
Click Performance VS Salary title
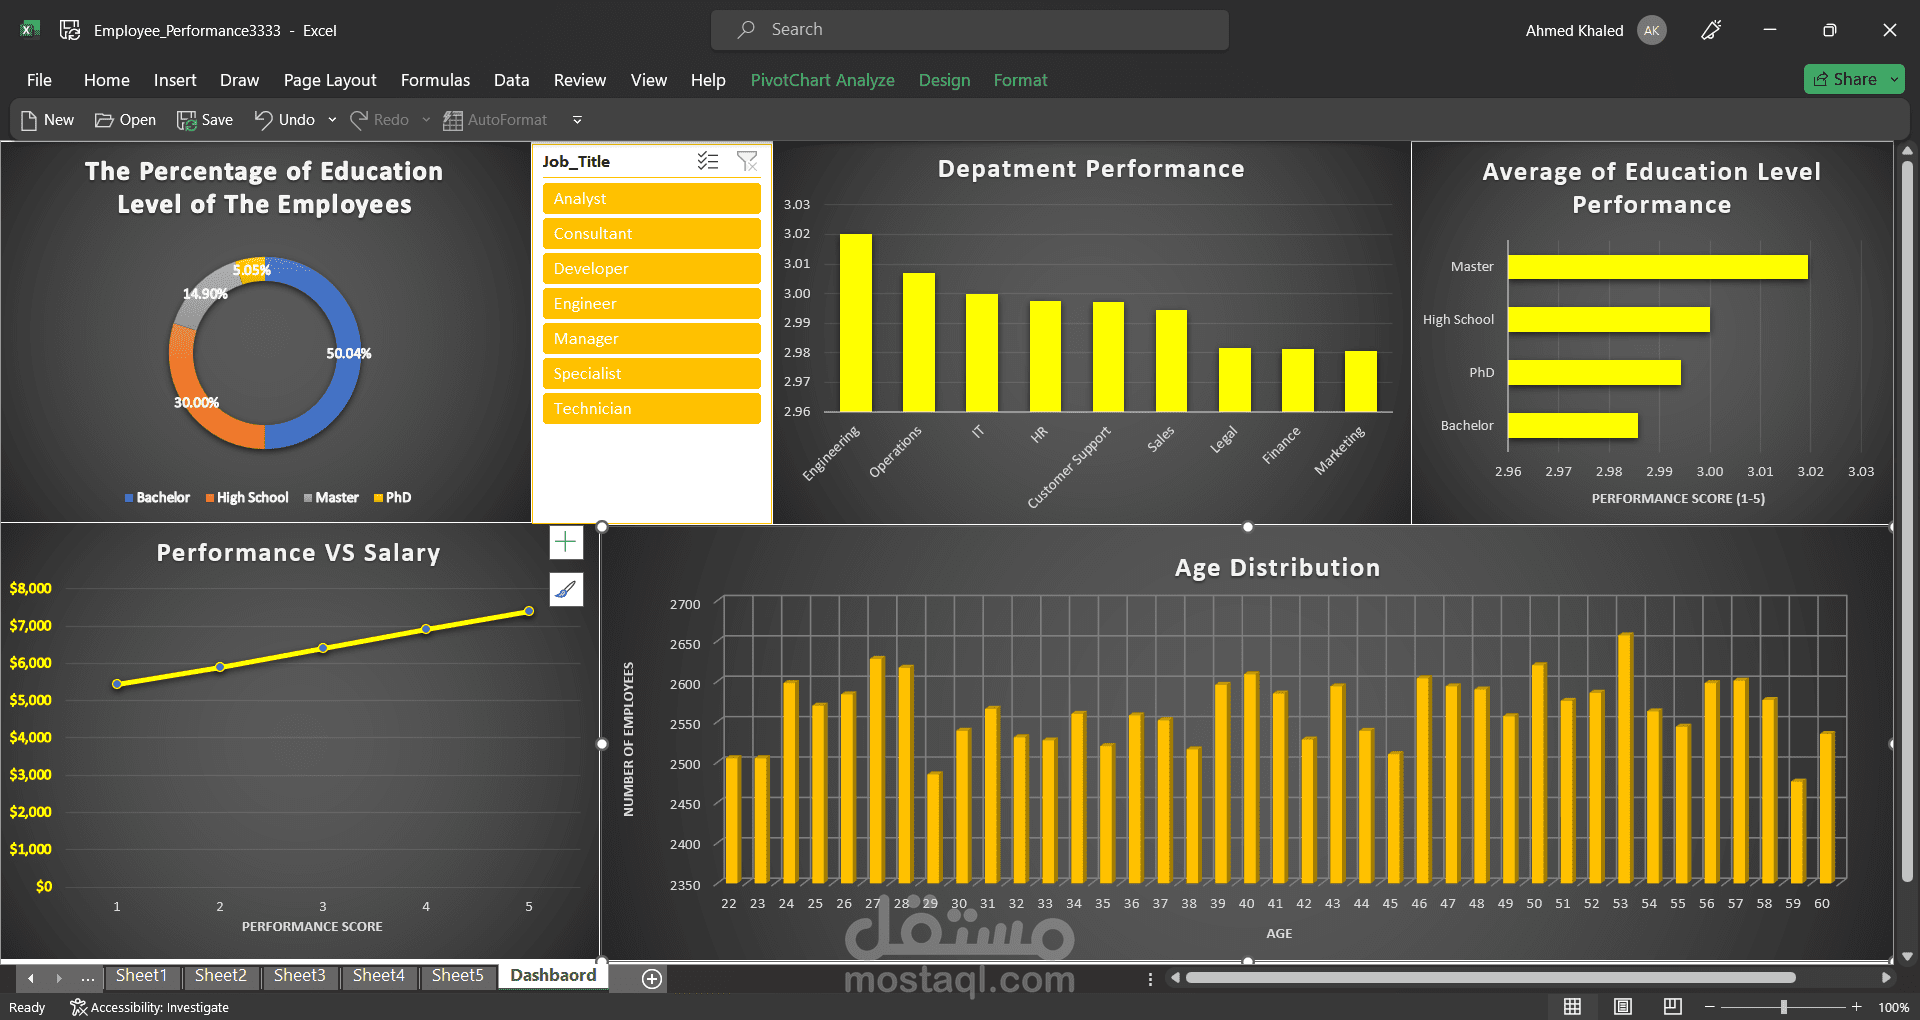298,553
